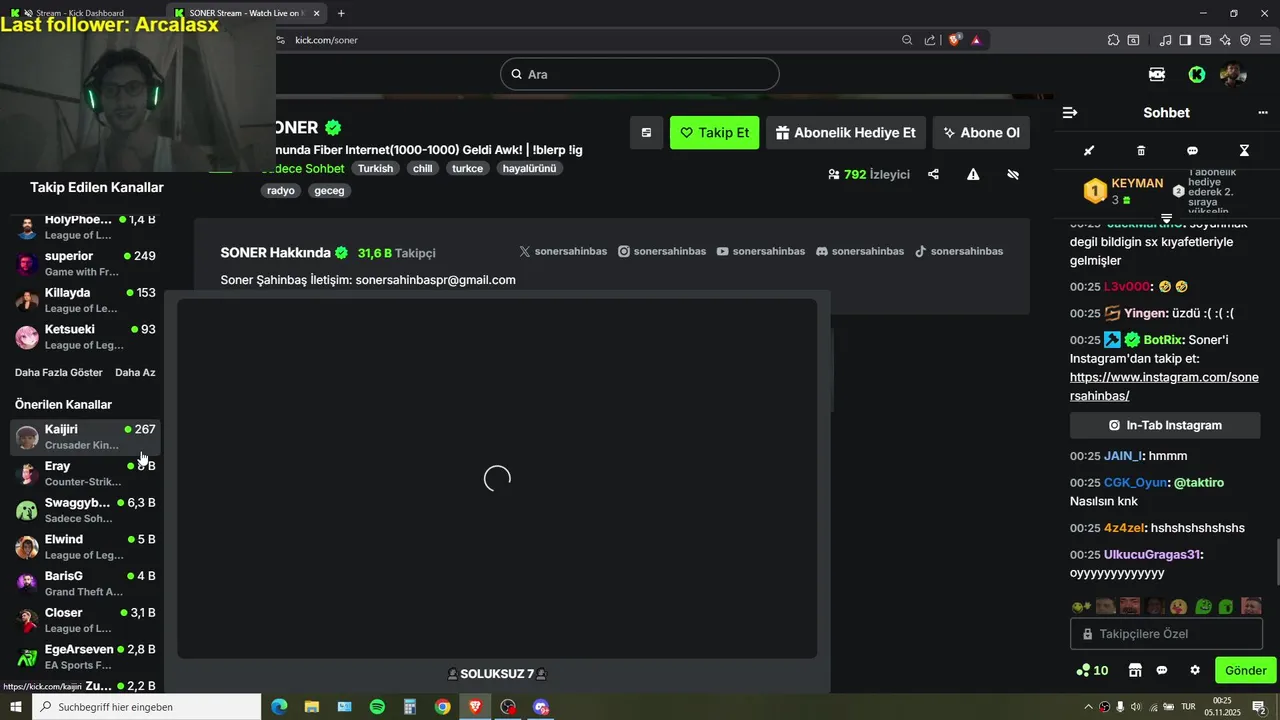Open Discord link sonersahinbas
Viewport: 1280px width, 720px height.
(859, 251)
